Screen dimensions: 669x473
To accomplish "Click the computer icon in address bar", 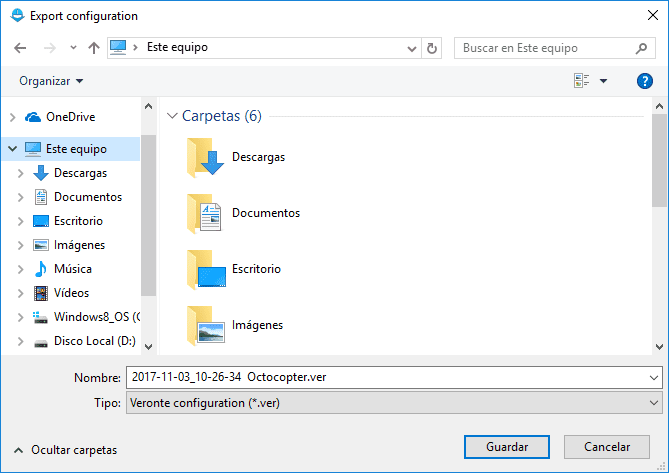I will point(118,47).
